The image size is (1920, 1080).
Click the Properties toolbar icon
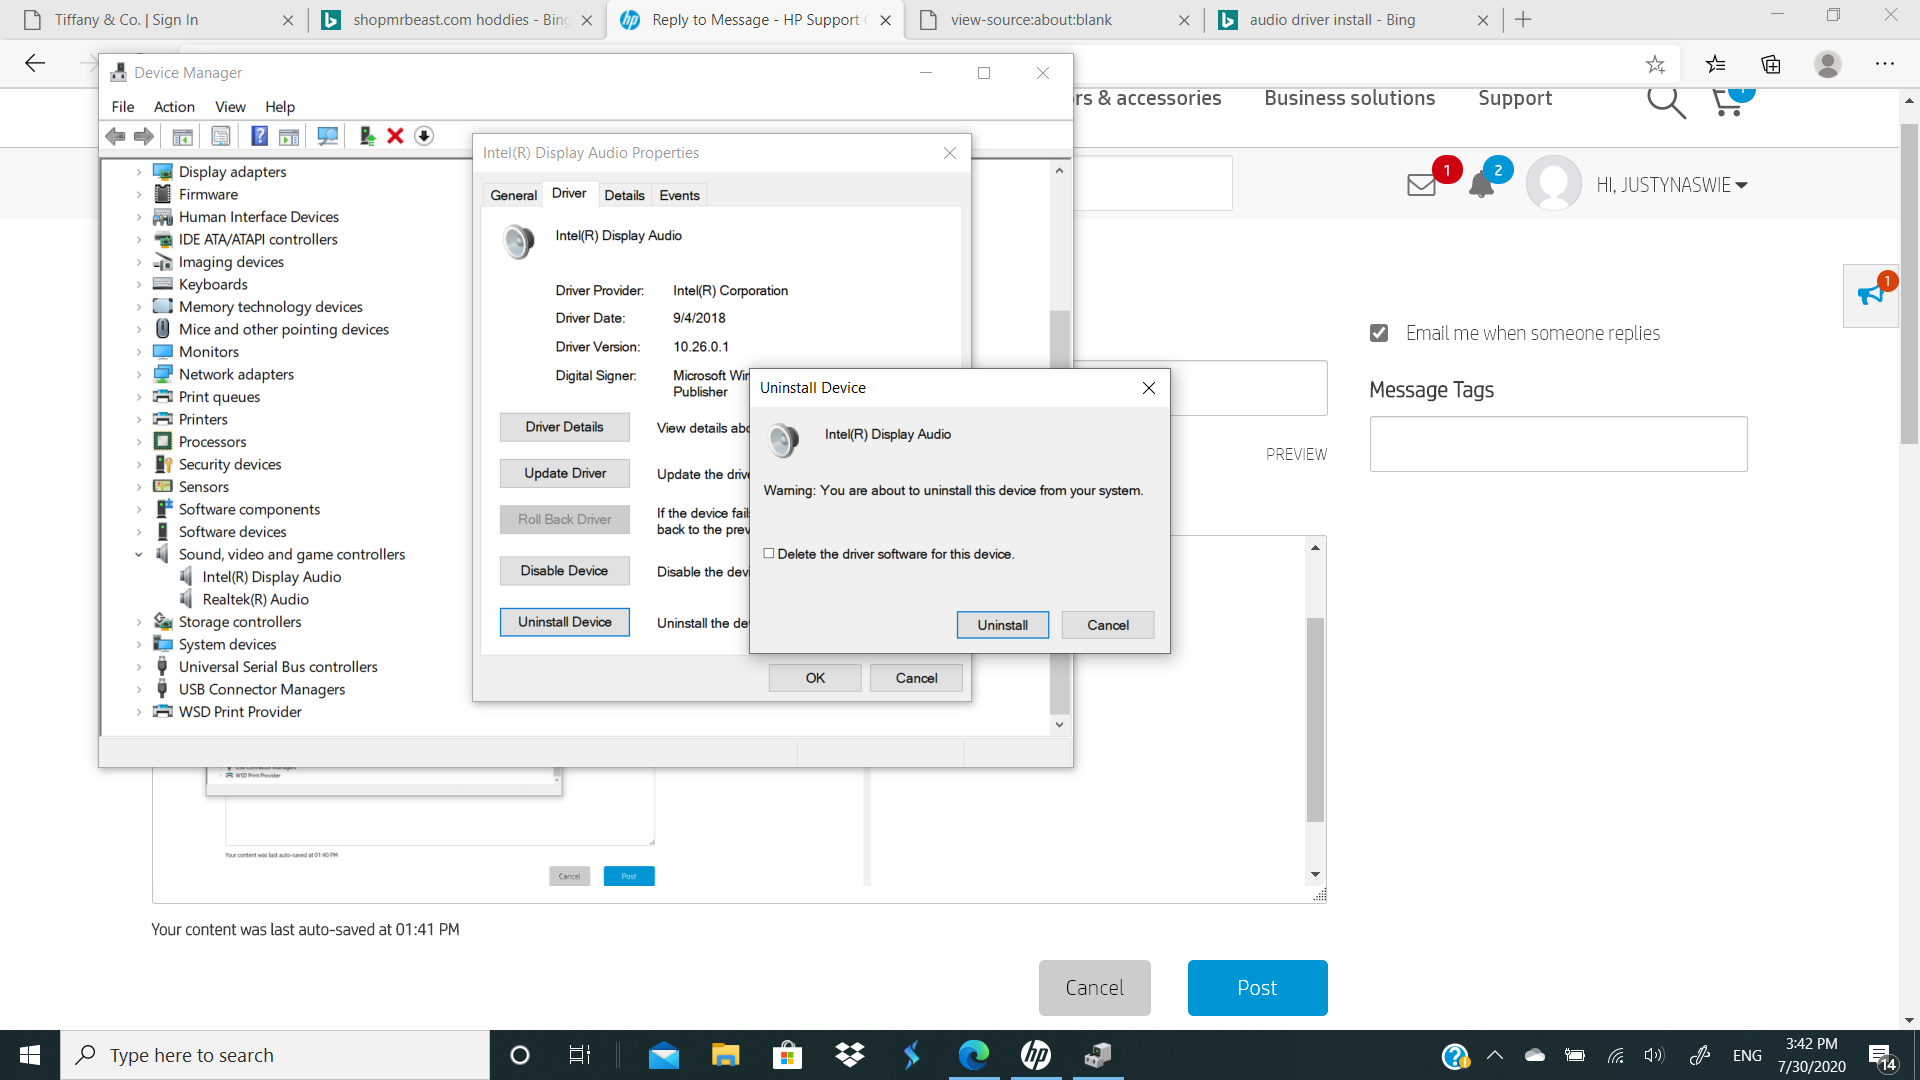pyautogui.click(x=220, y=136)
